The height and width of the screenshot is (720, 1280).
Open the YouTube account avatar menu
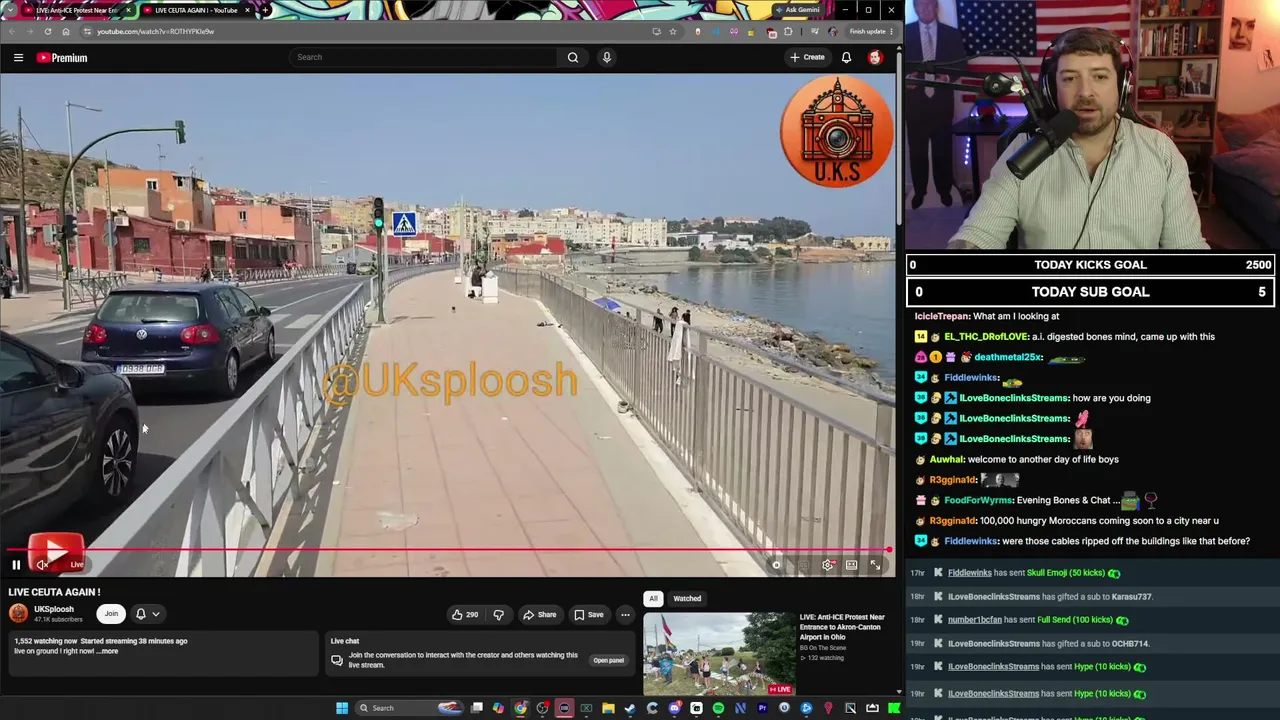pos(875,57)
